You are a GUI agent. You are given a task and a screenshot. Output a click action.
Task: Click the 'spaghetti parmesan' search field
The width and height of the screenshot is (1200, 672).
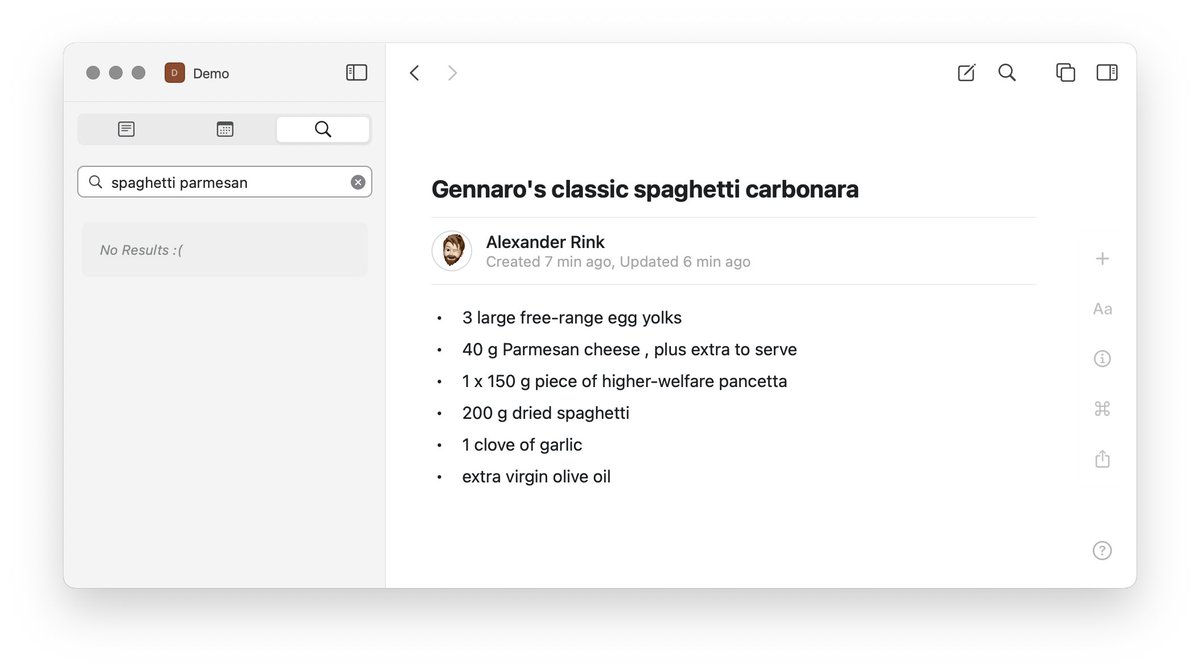[x=225, y=182]
